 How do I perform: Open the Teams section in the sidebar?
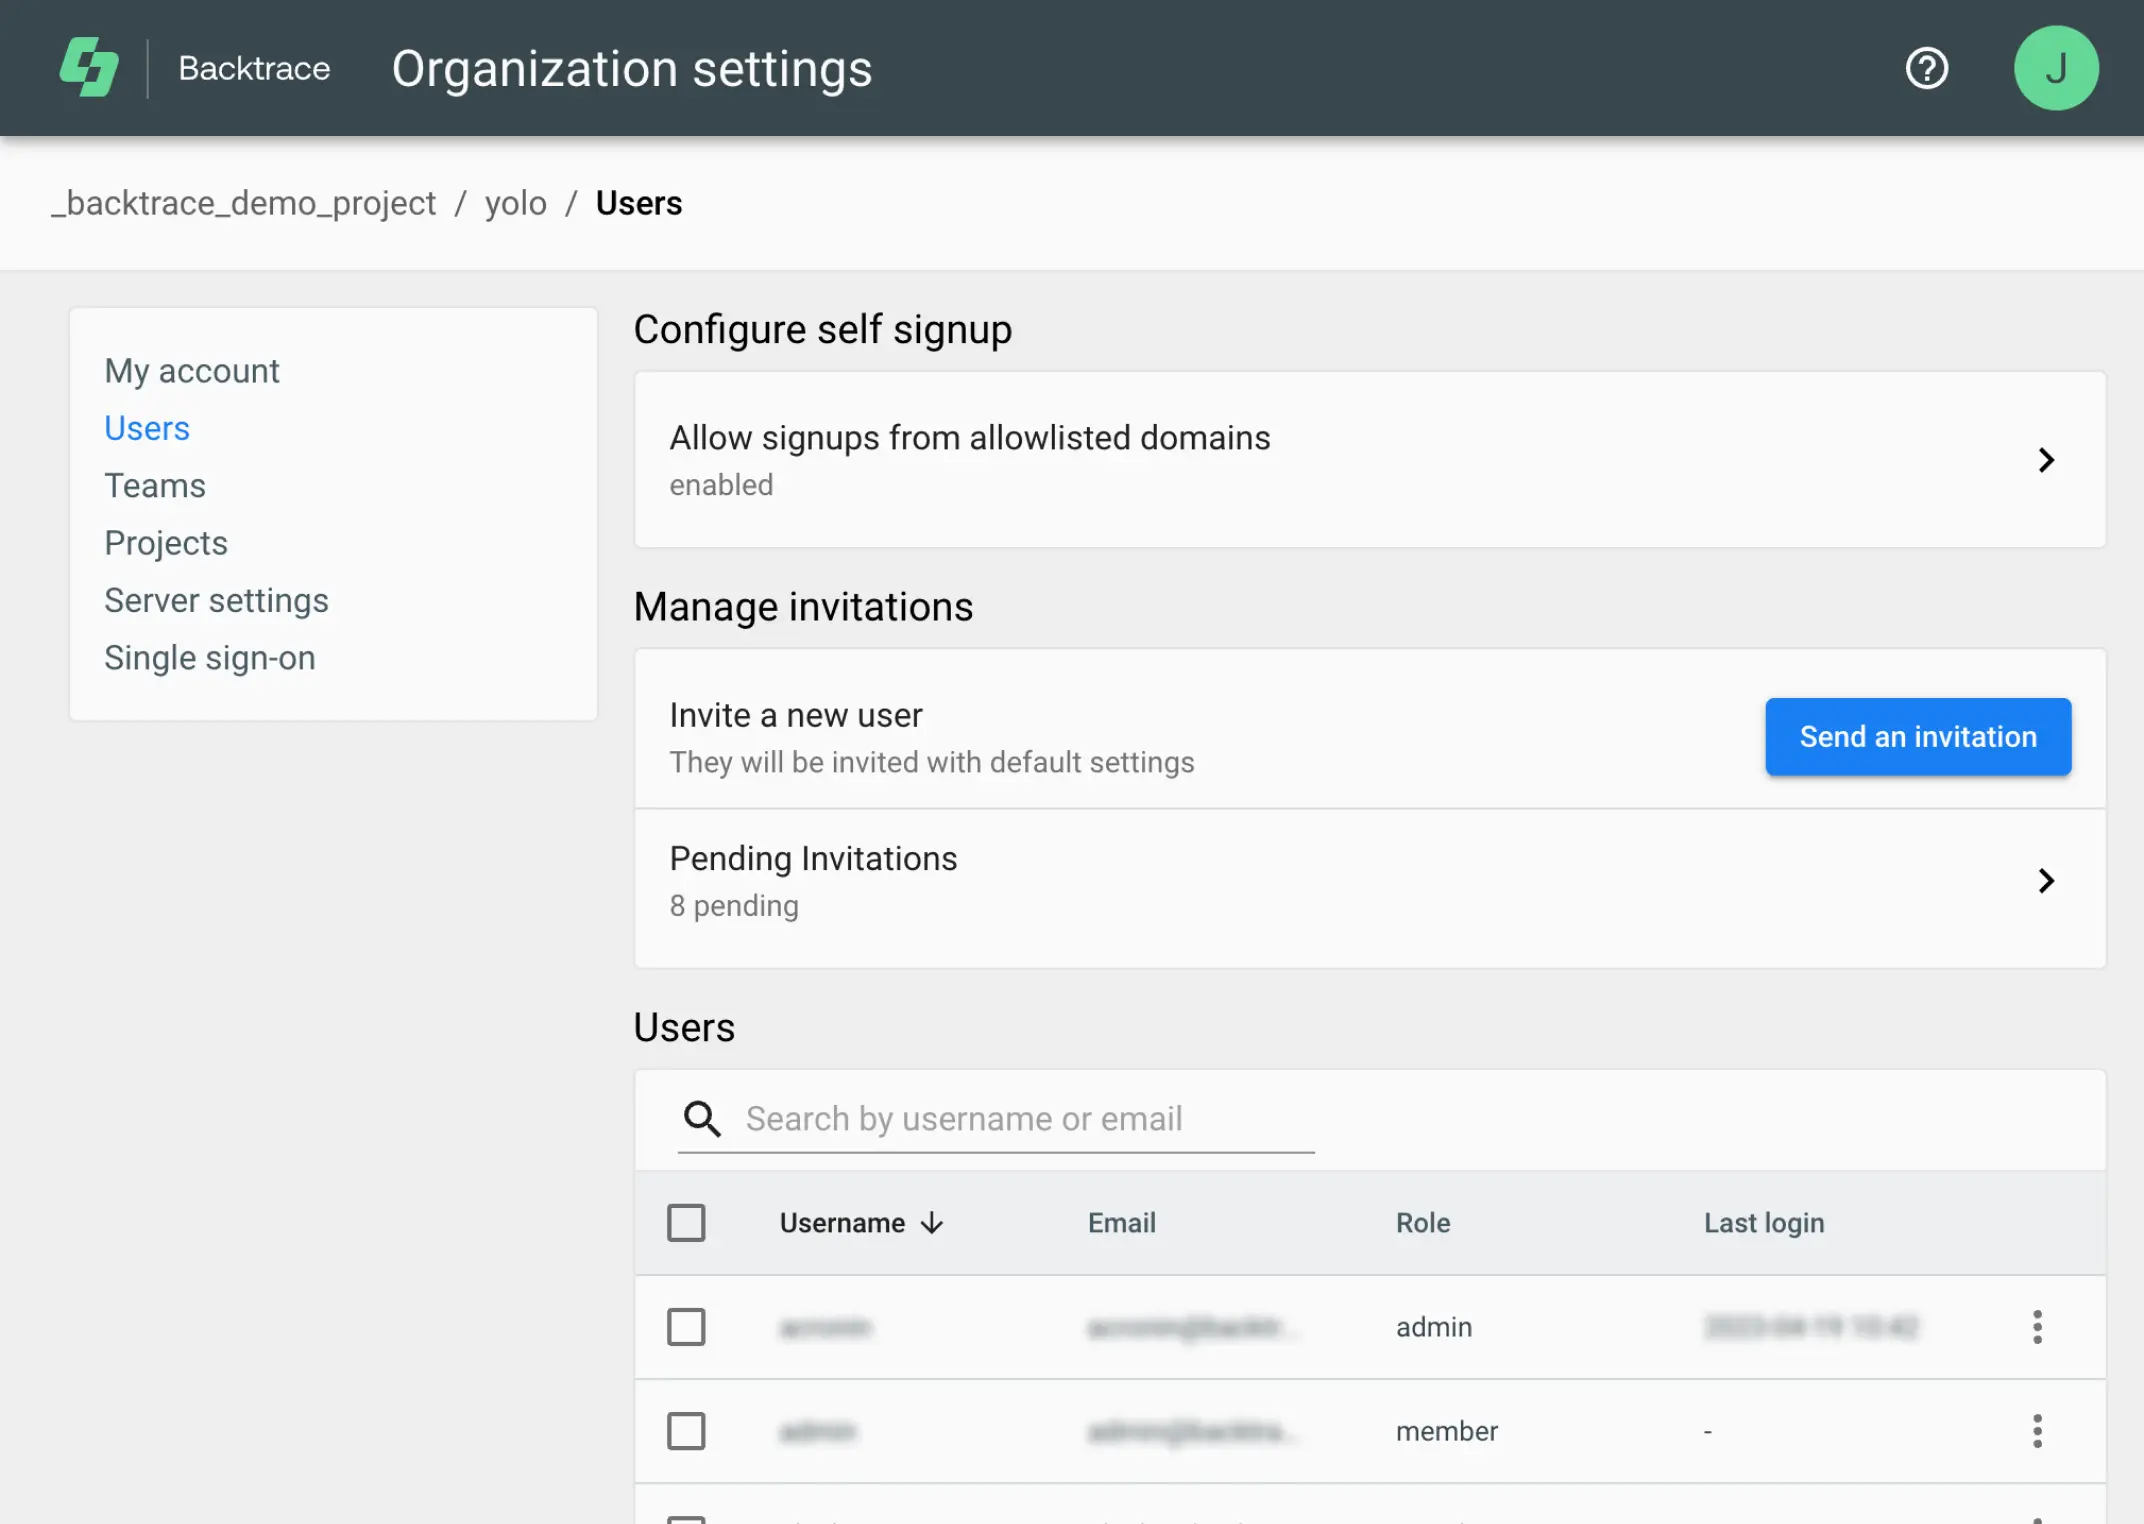[156, 485]
